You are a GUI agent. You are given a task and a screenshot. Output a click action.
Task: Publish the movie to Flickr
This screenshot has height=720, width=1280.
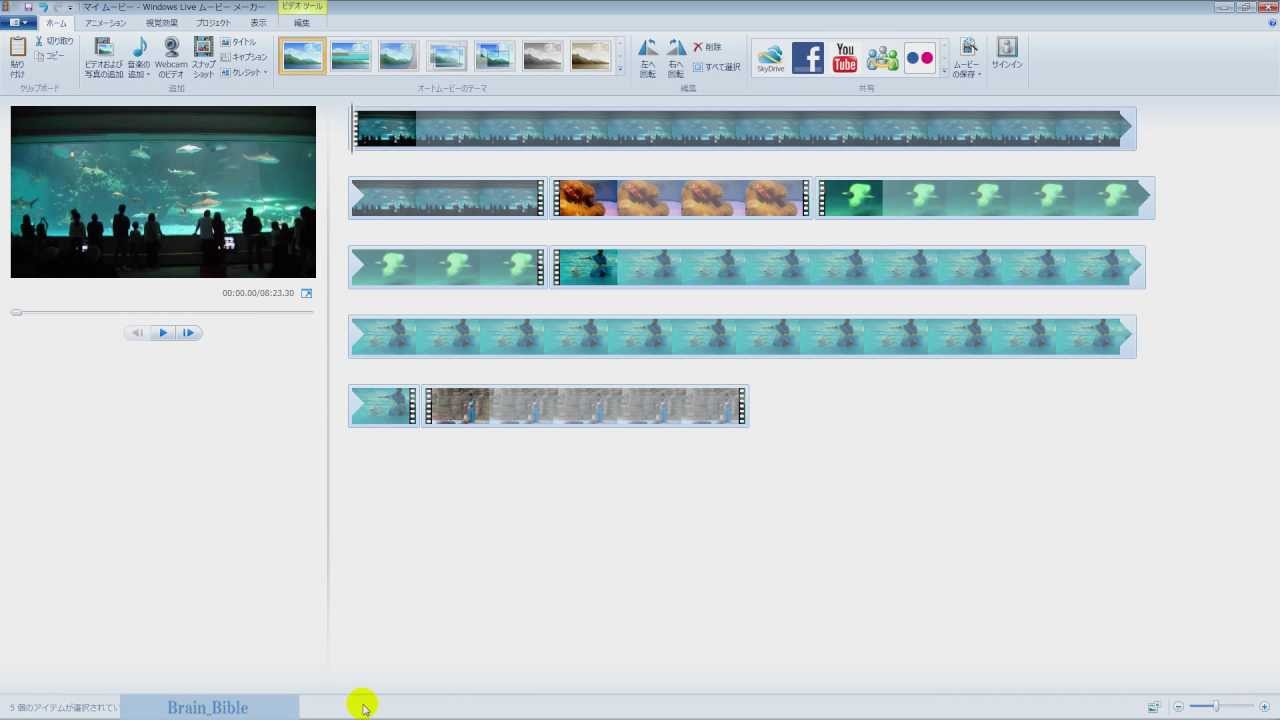coord(919,58)
